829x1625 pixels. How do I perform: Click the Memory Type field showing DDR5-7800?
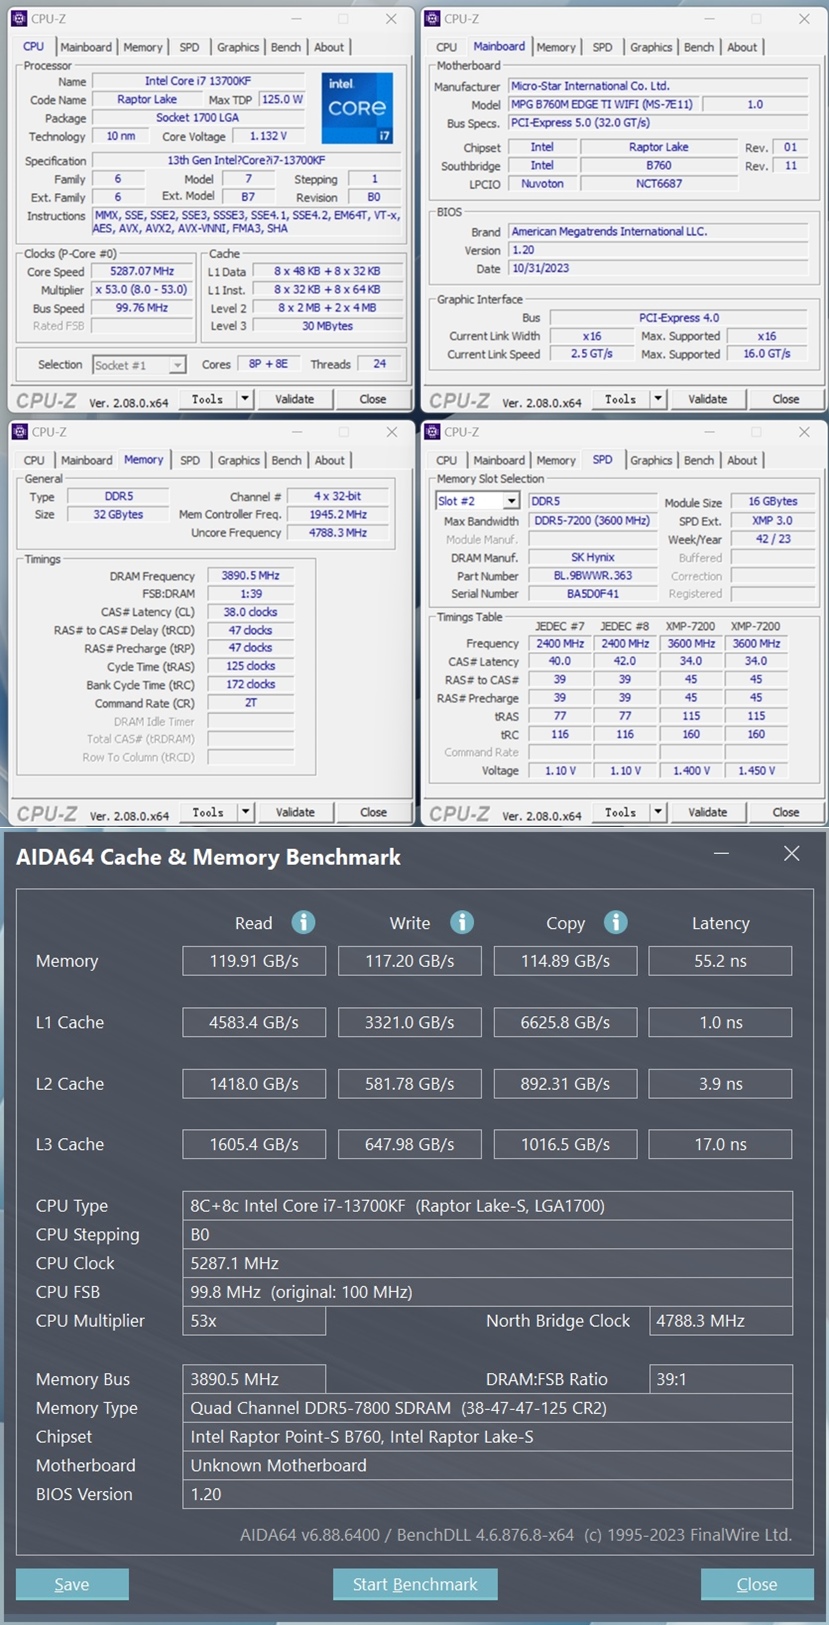[x=488, y=1407]
